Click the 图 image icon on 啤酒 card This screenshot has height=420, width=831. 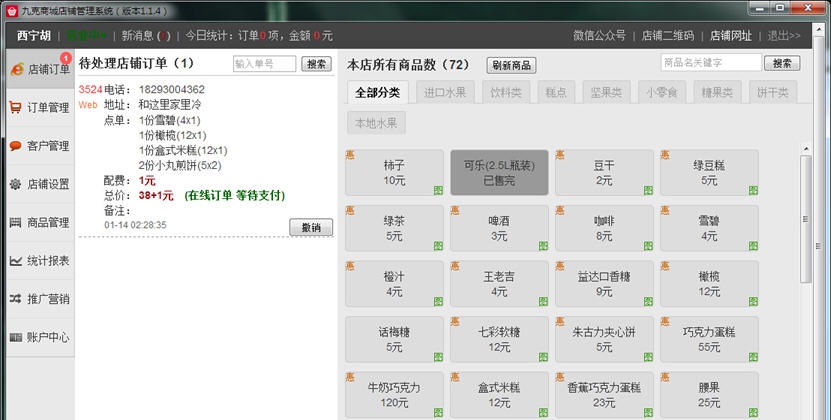543,246
